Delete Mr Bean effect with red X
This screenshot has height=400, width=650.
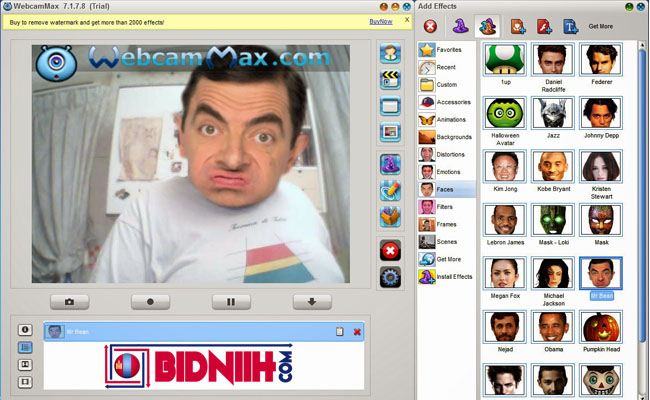coord(357,332)
